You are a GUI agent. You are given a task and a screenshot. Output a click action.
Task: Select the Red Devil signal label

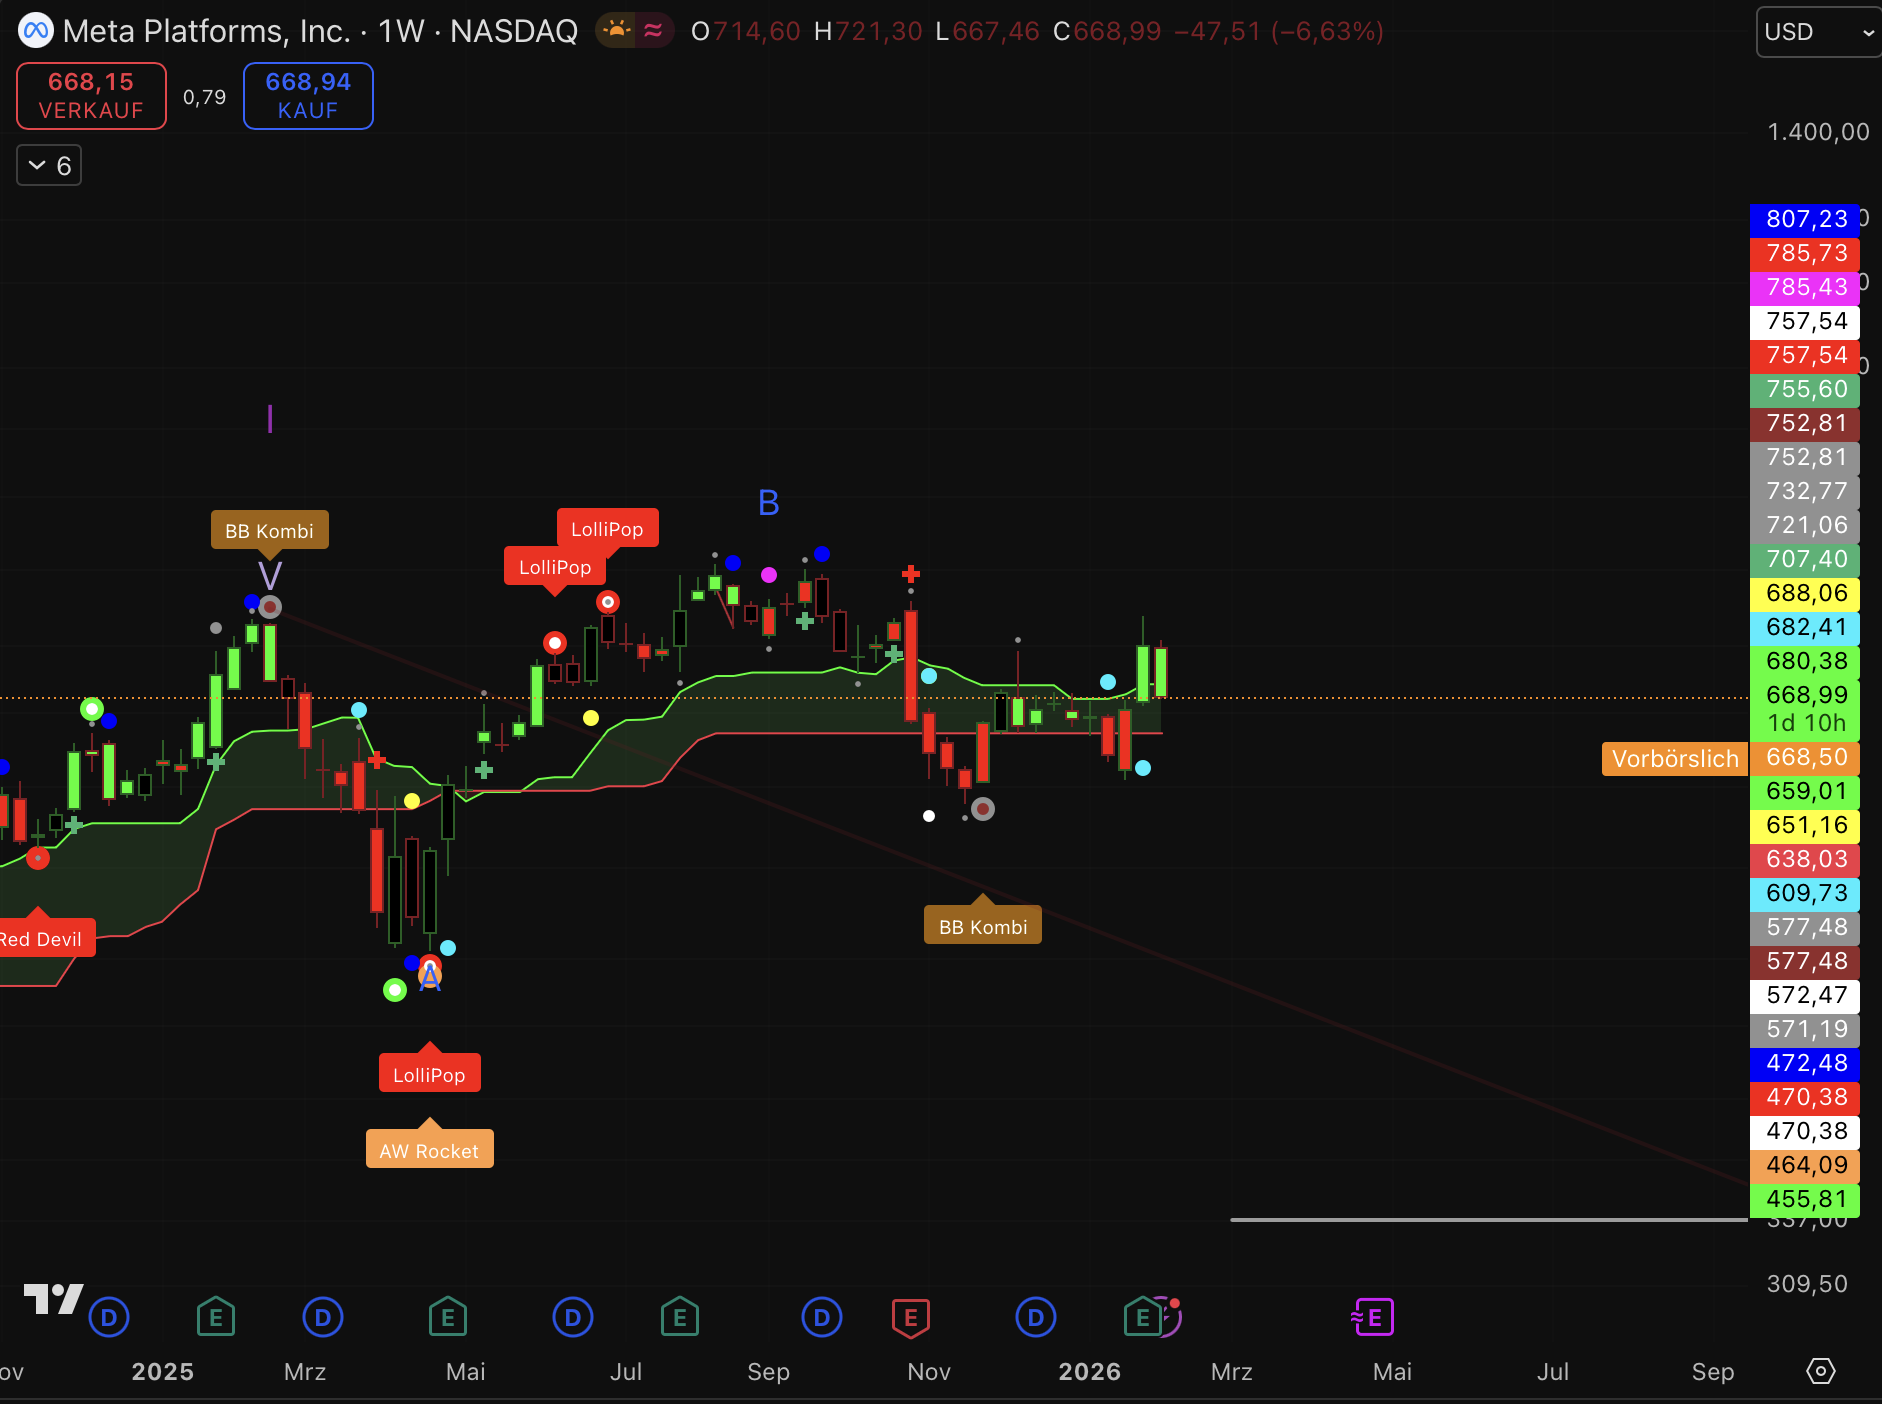click(x=42, y=939)
